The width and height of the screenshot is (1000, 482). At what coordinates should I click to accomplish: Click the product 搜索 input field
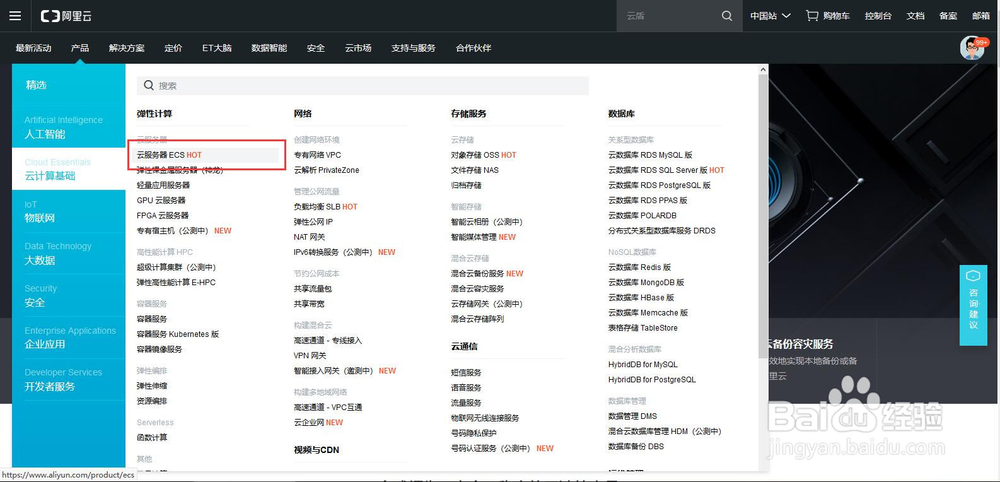click(362, 85)
